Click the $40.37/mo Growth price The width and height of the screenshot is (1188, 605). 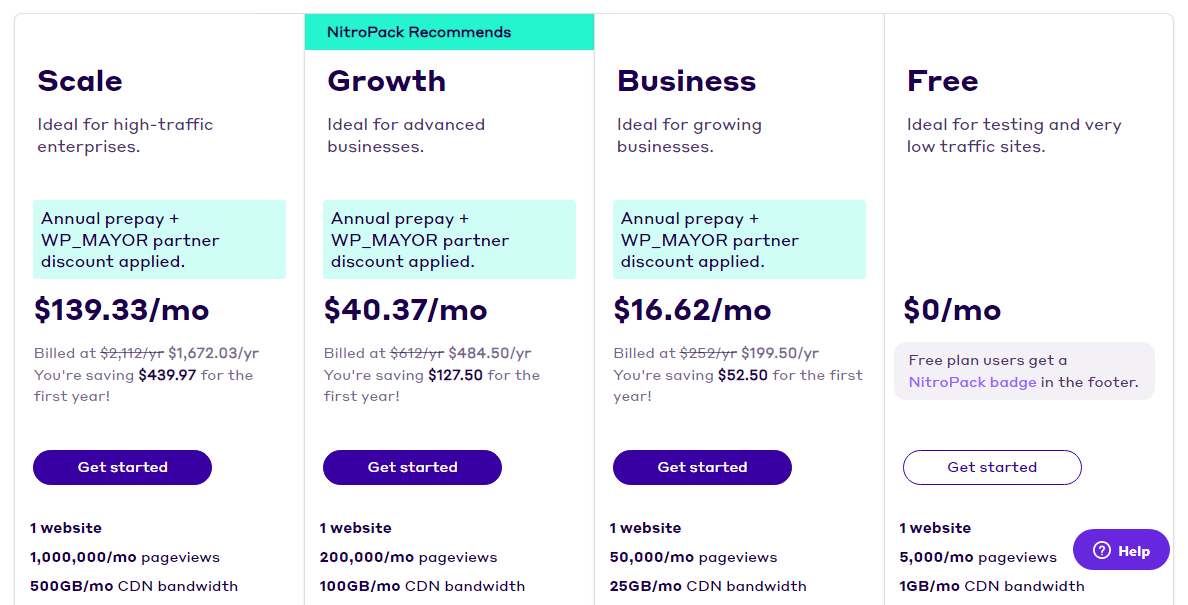[405, 310]
